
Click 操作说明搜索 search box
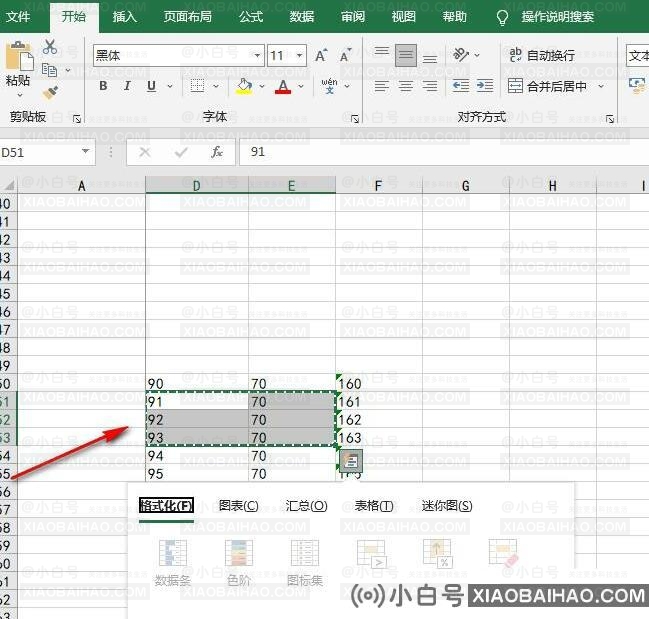(557, 17)
